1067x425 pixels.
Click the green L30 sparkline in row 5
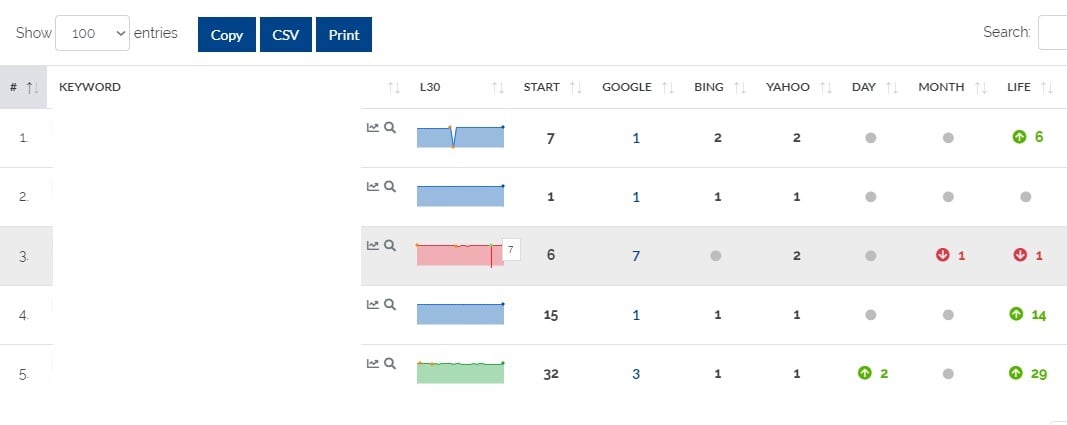point(460,373)
